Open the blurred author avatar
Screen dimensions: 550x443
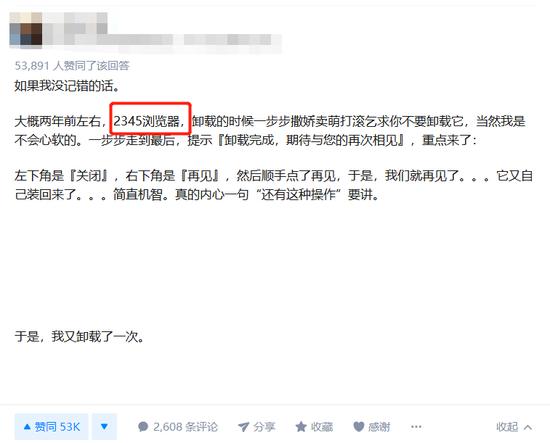26,30
